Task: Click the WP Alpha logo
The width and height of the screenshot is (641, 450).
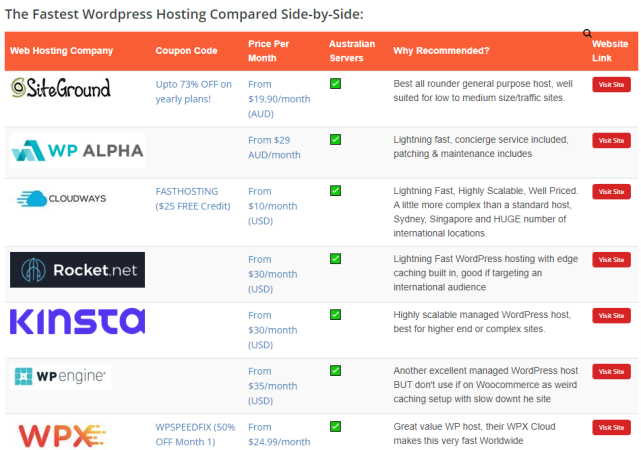Action: tap(77, 150)
